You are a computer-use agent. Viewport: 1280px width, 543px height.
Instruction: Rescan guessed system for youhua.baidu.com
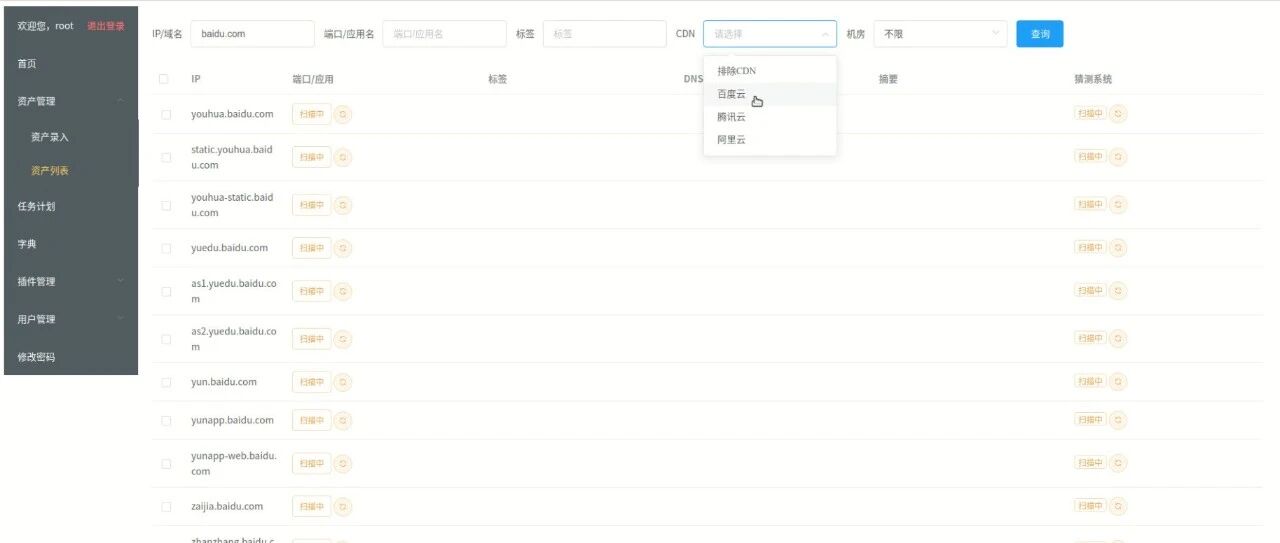point(1118,113)
